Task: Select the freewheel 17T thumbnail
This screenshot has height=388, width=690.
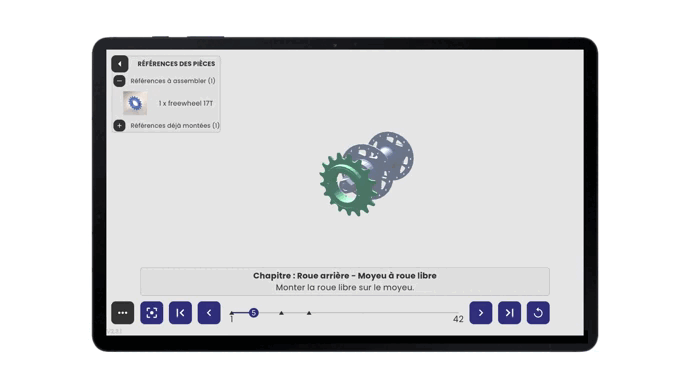Action: click(135, 103)
